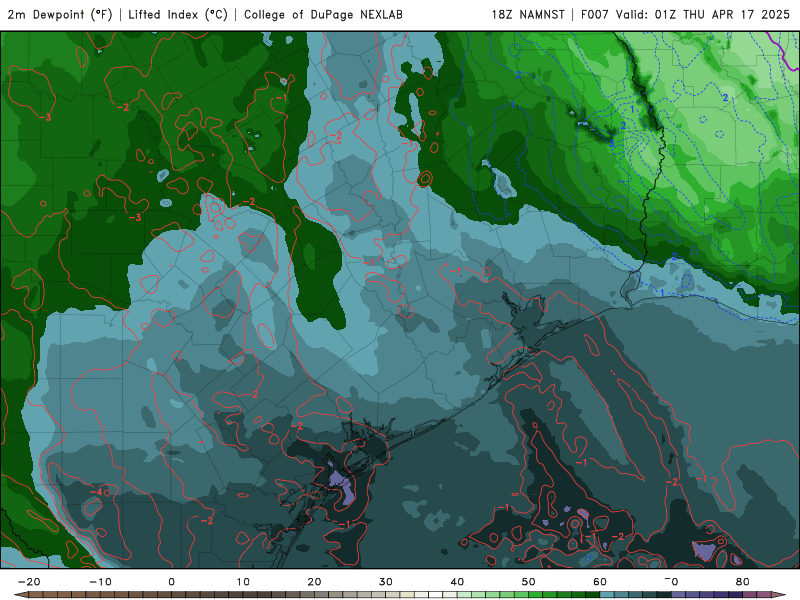The height and width of the screenshot is (600, 800).
Task: Click the -20 label on the color scale
Action: tap(29, 582)
